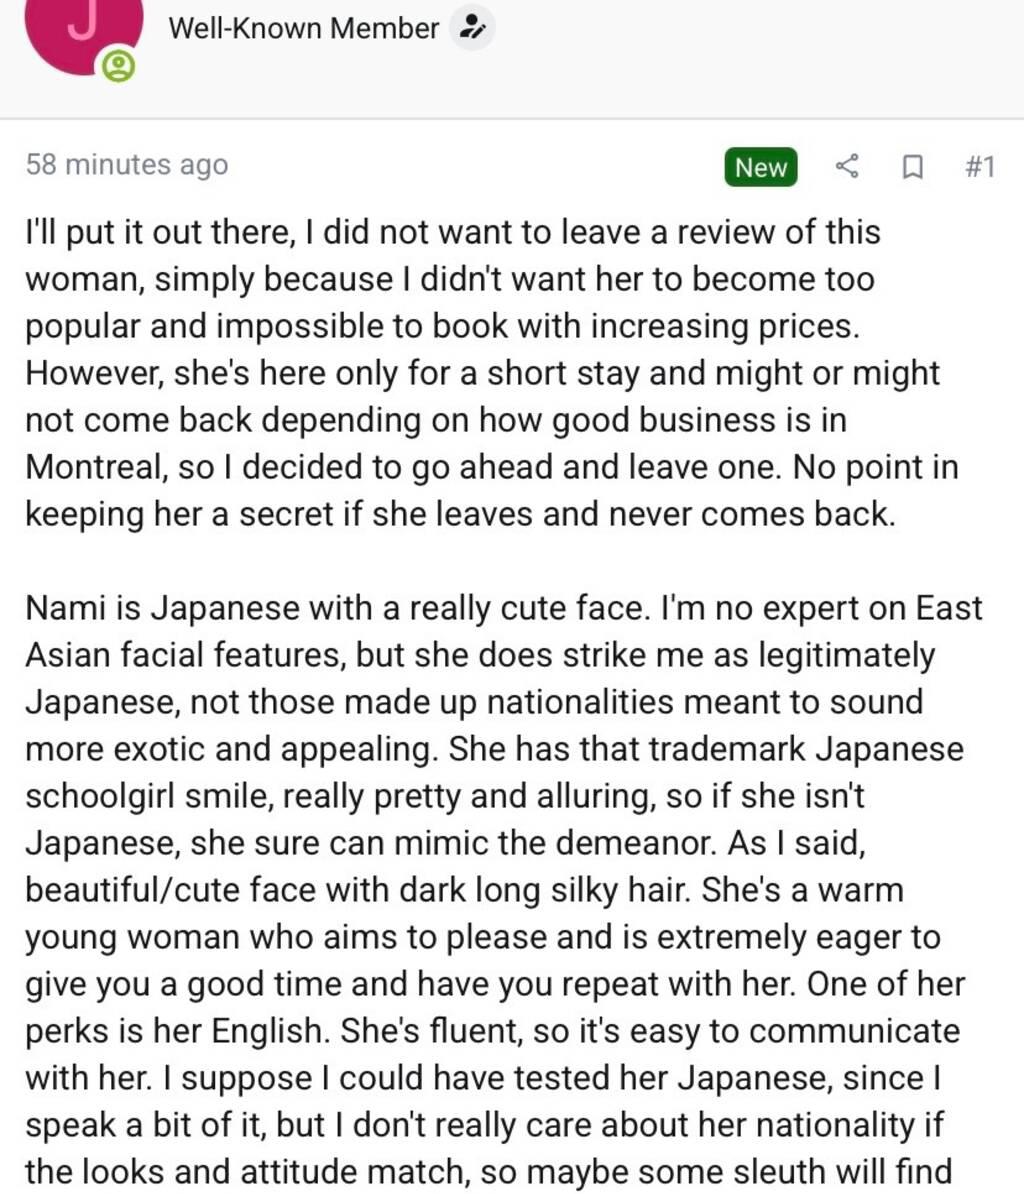
Task: Click the green online status indicator
Action: (x=118, y=67)
